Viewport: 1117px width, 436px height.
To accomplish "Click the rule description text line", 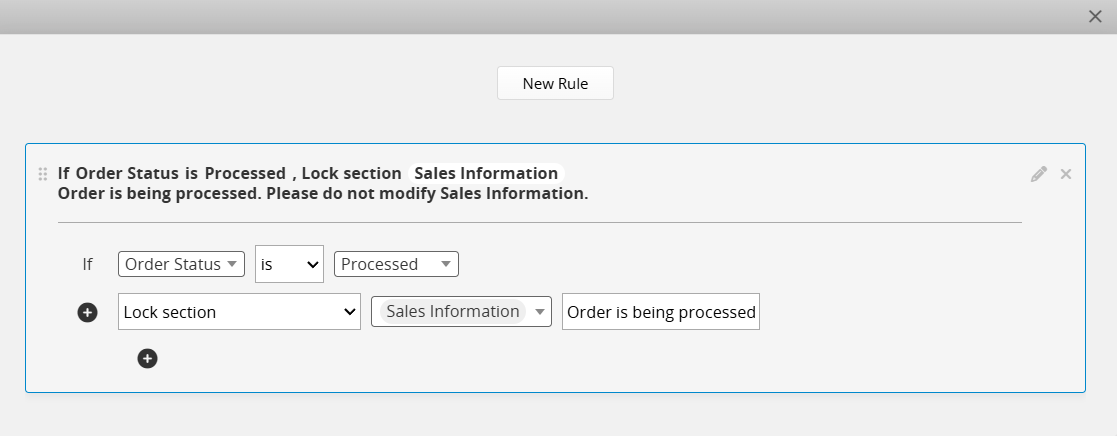I will tap(322, 194).
